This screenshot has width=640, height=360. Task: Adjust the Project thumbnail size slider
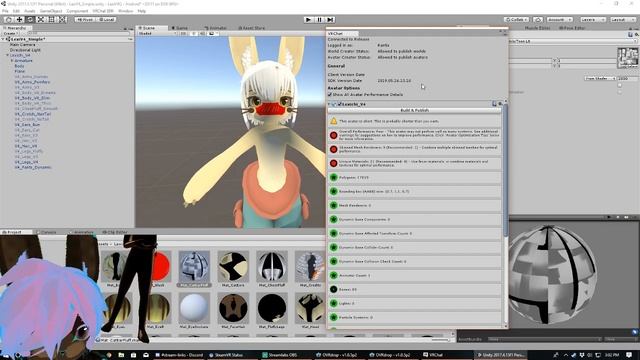[x=440, y=340]
